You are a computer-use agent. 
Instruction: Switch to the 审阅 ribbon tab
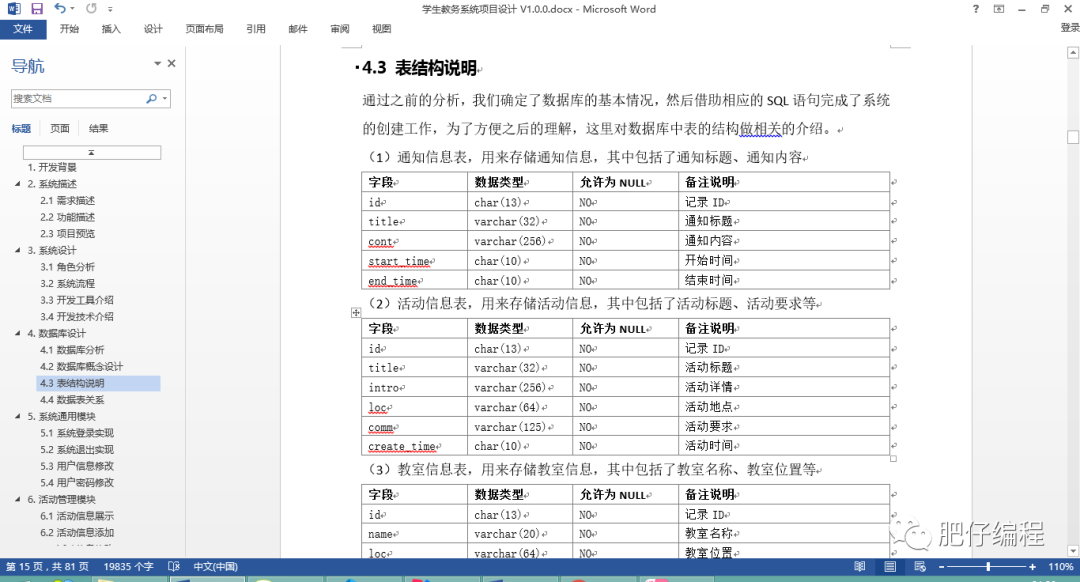click(340, 29)
